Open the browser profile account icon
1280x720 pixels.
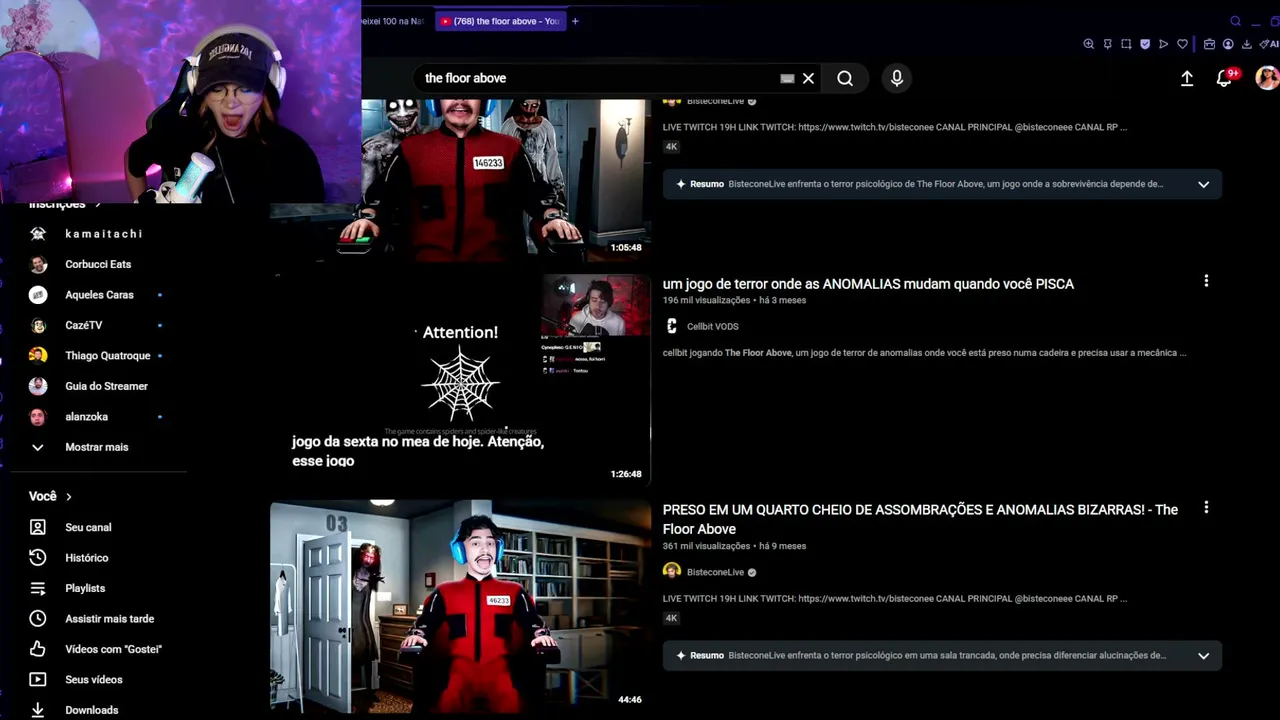(x=1228, y=44)
